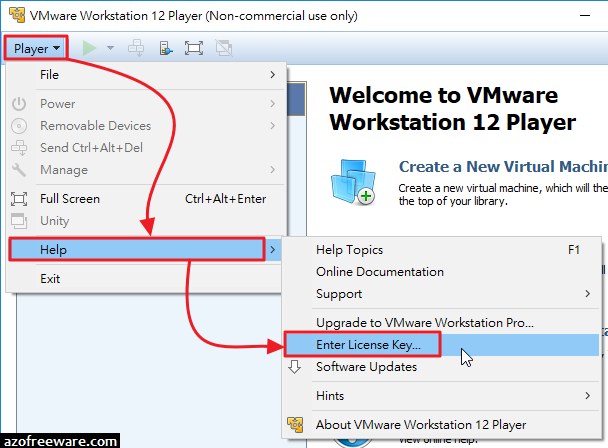The width and height of the screenshot is (608, 448).
Task: Select Unity in the Player menu
Action: [147, 221]
